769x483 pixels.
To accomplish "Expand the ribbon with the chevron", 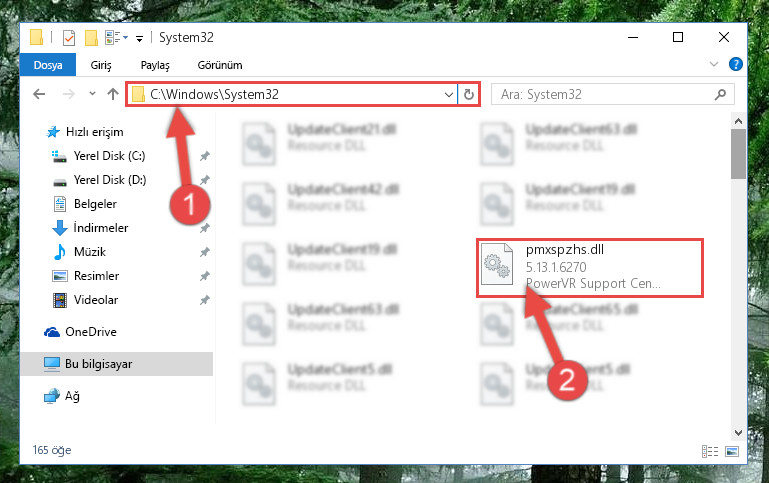I will click(x=714, y=64).
